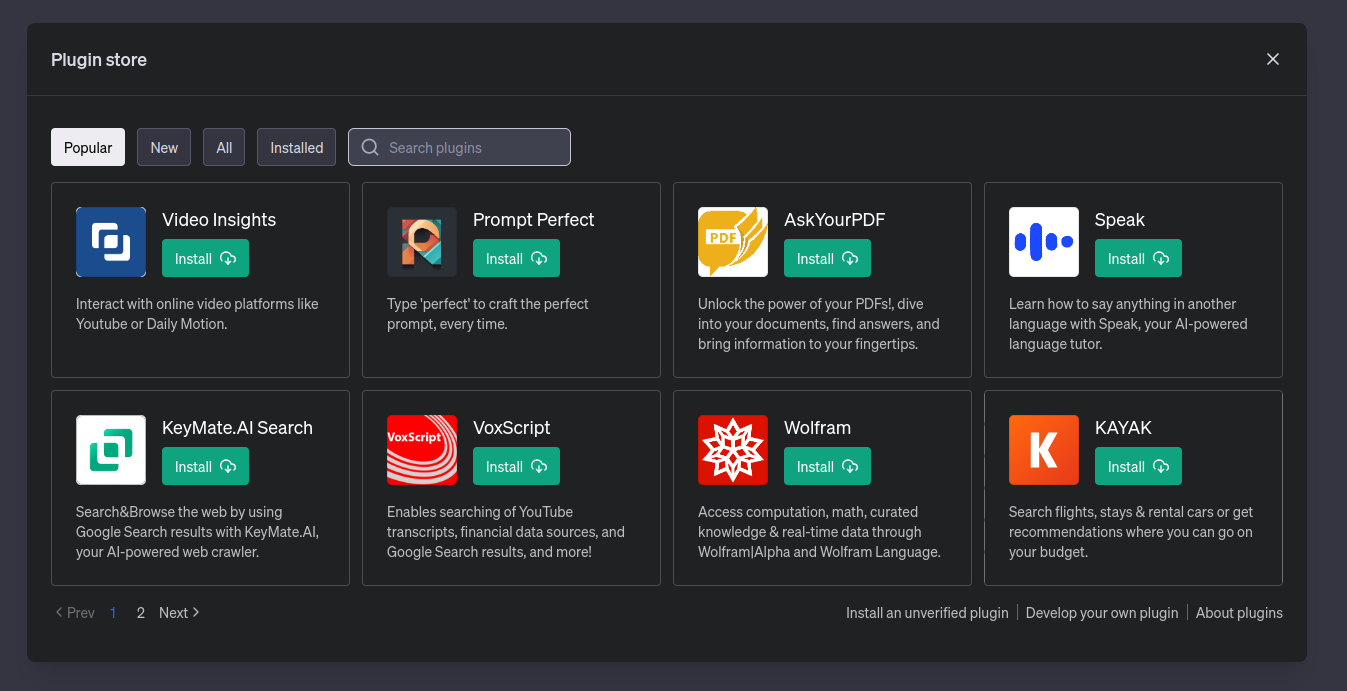Click the Video Insights plugin icon
Viewport: 1347px width, 691px height.
pos(111,242)
